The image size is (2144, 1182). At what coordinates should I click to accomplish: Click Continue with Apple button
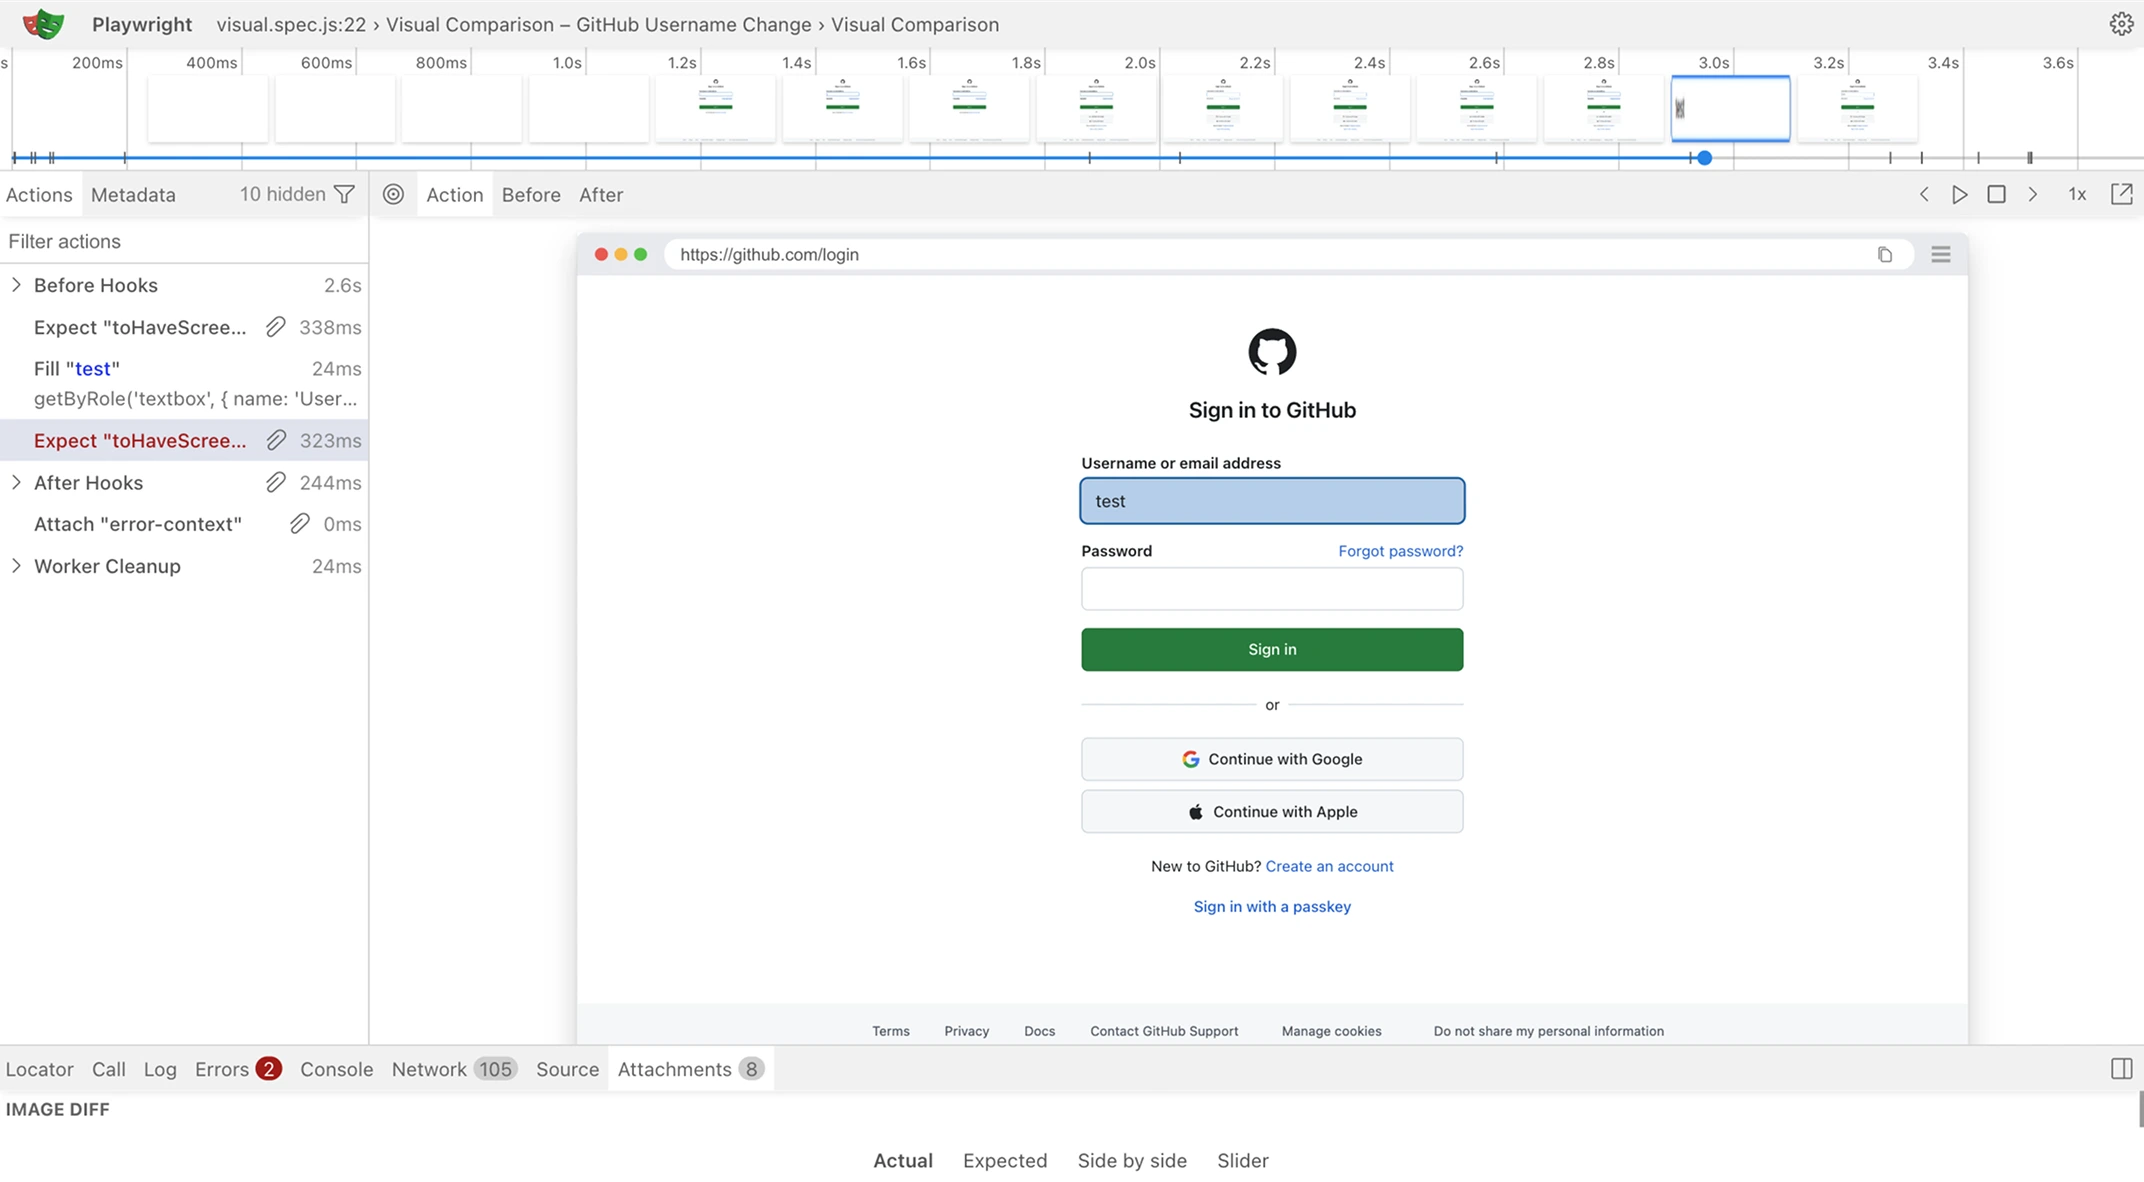click(1272, 812)
